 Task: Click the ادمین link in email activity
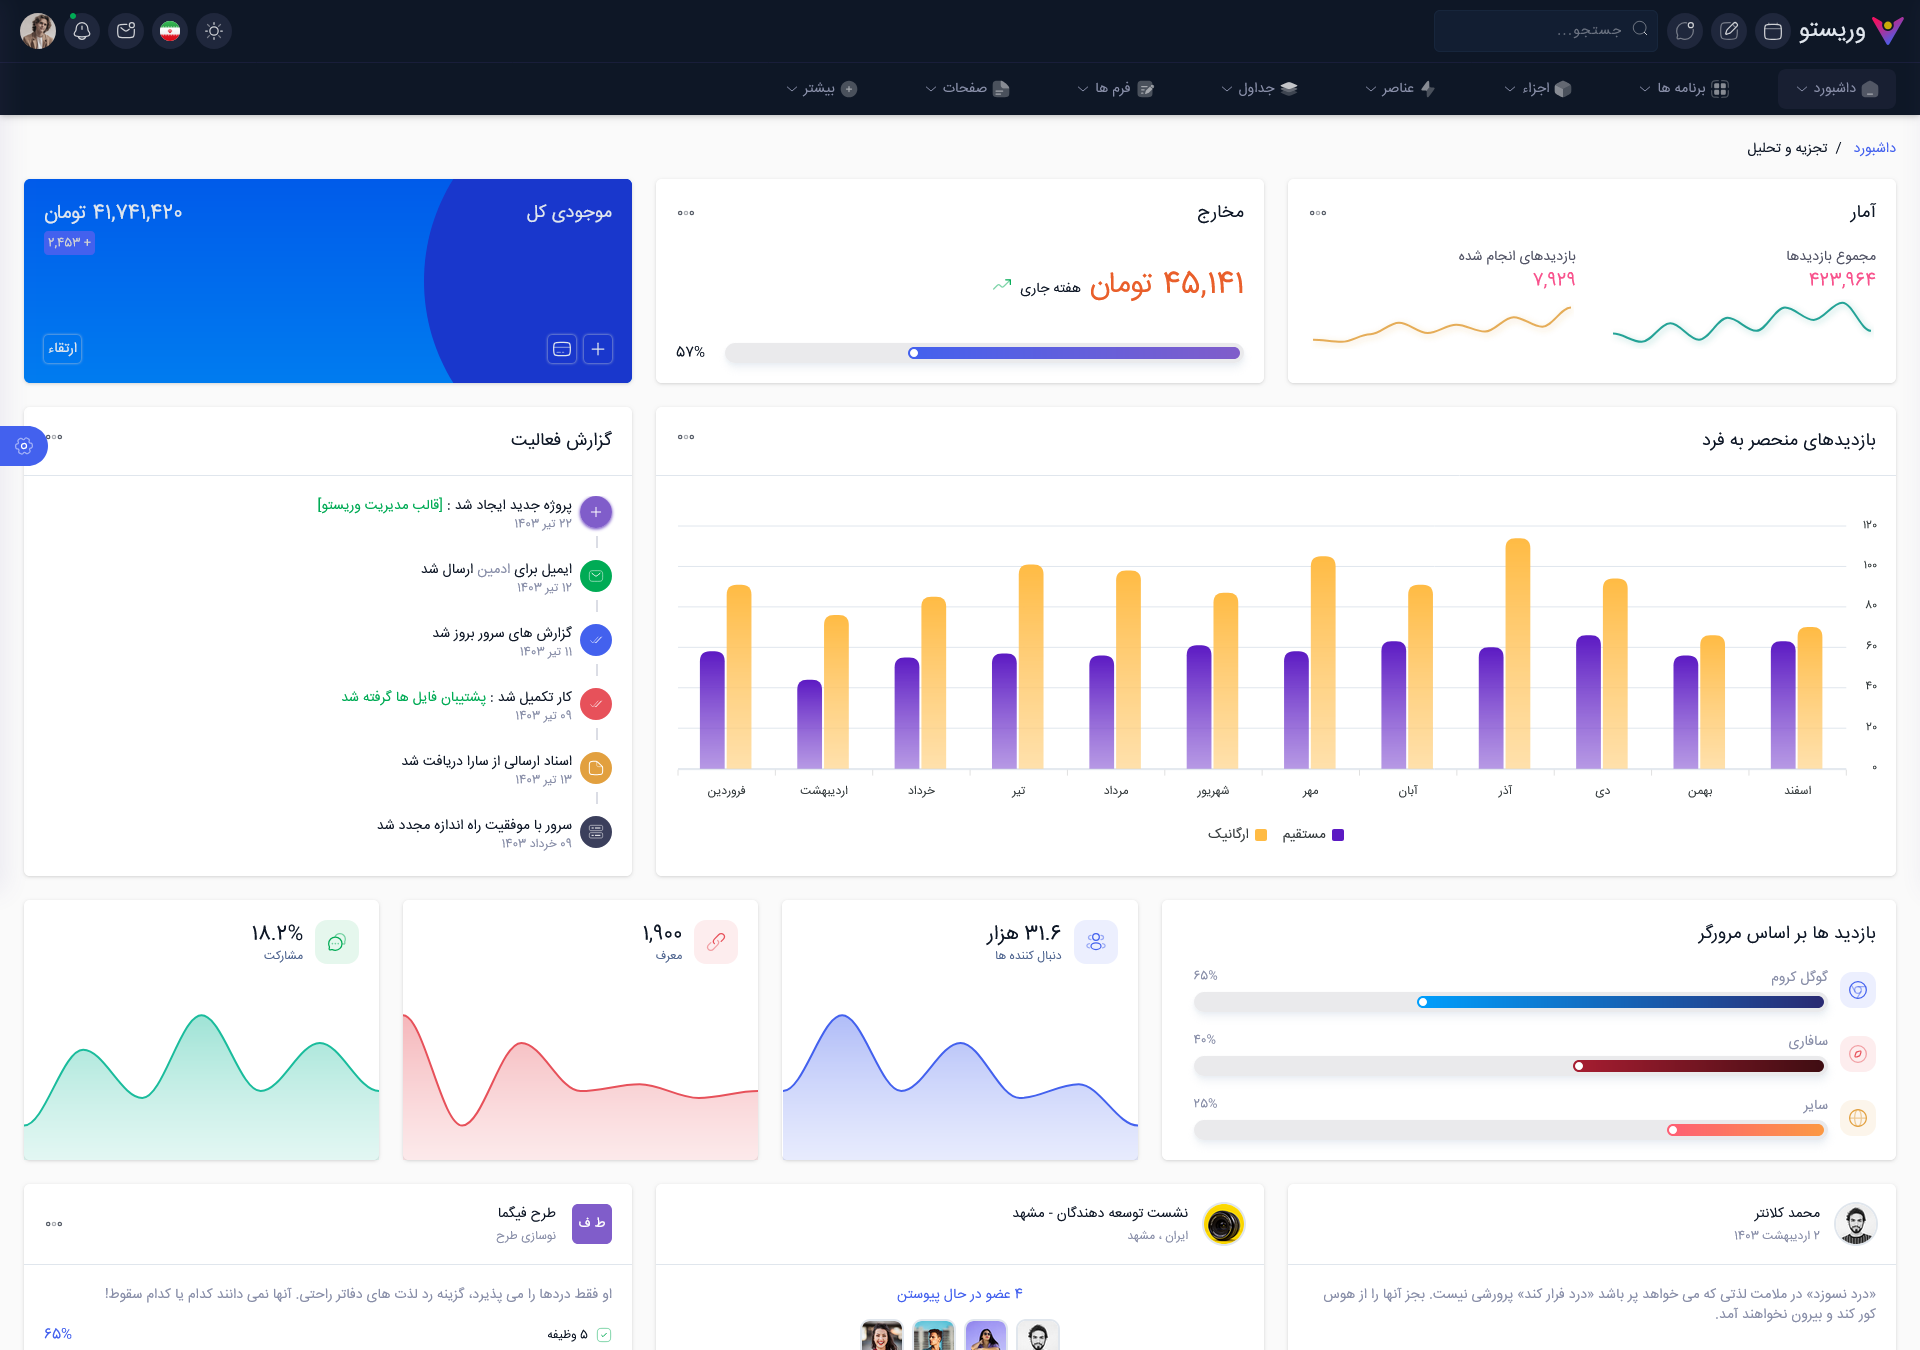coord(494,569)
